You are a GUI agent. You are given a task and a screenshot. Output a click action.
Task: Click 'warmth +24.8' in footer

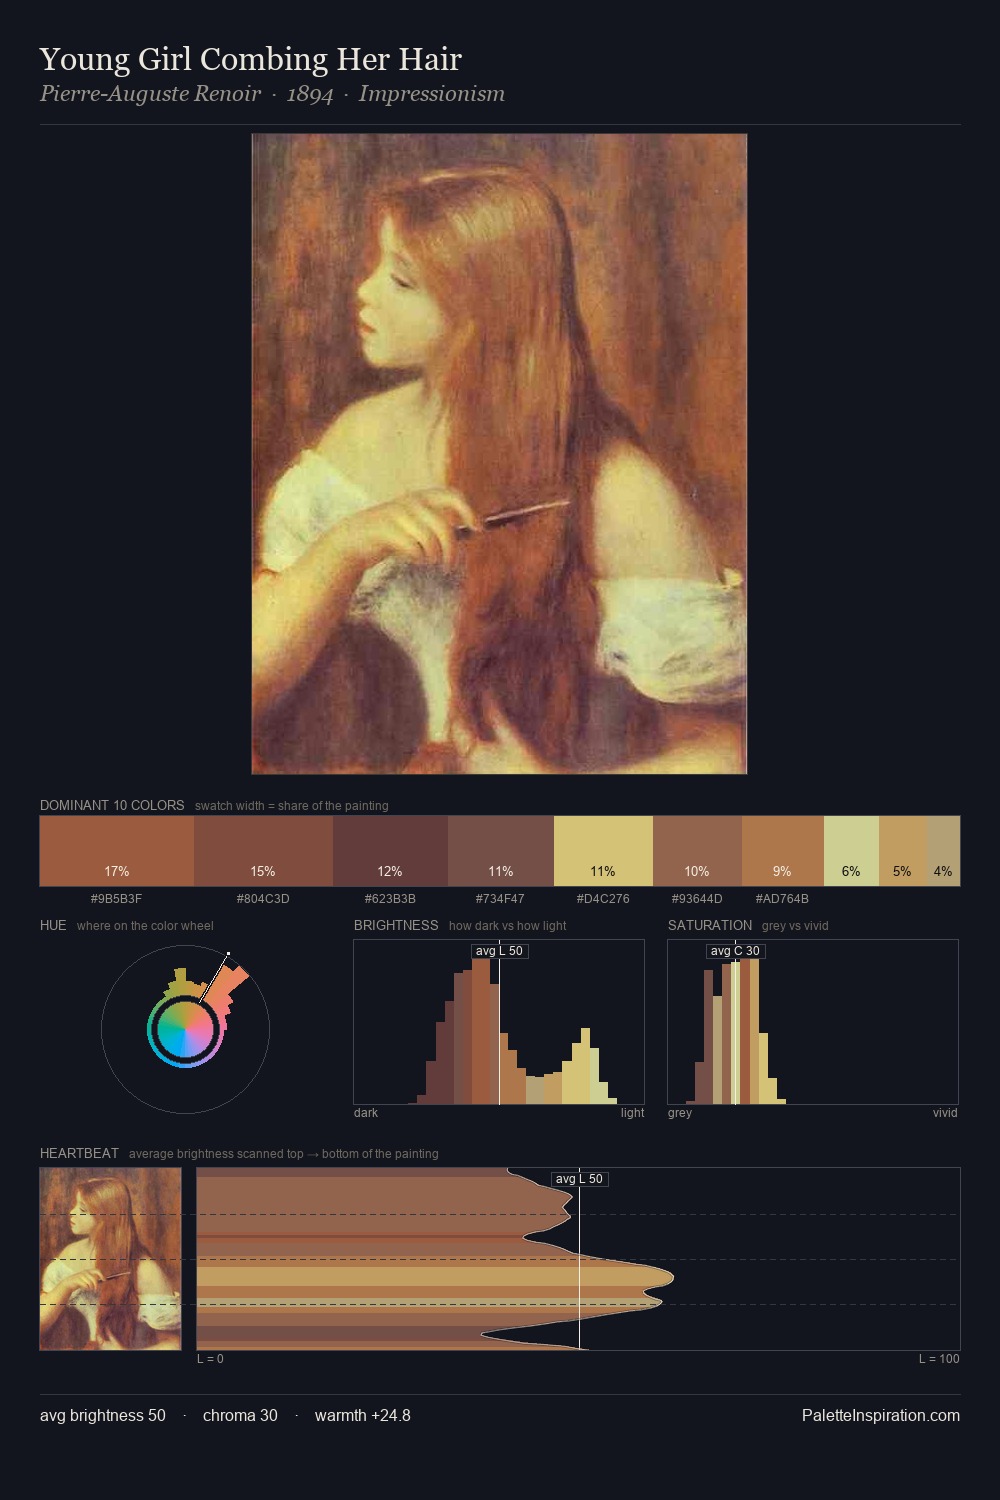click(363, 1415)
